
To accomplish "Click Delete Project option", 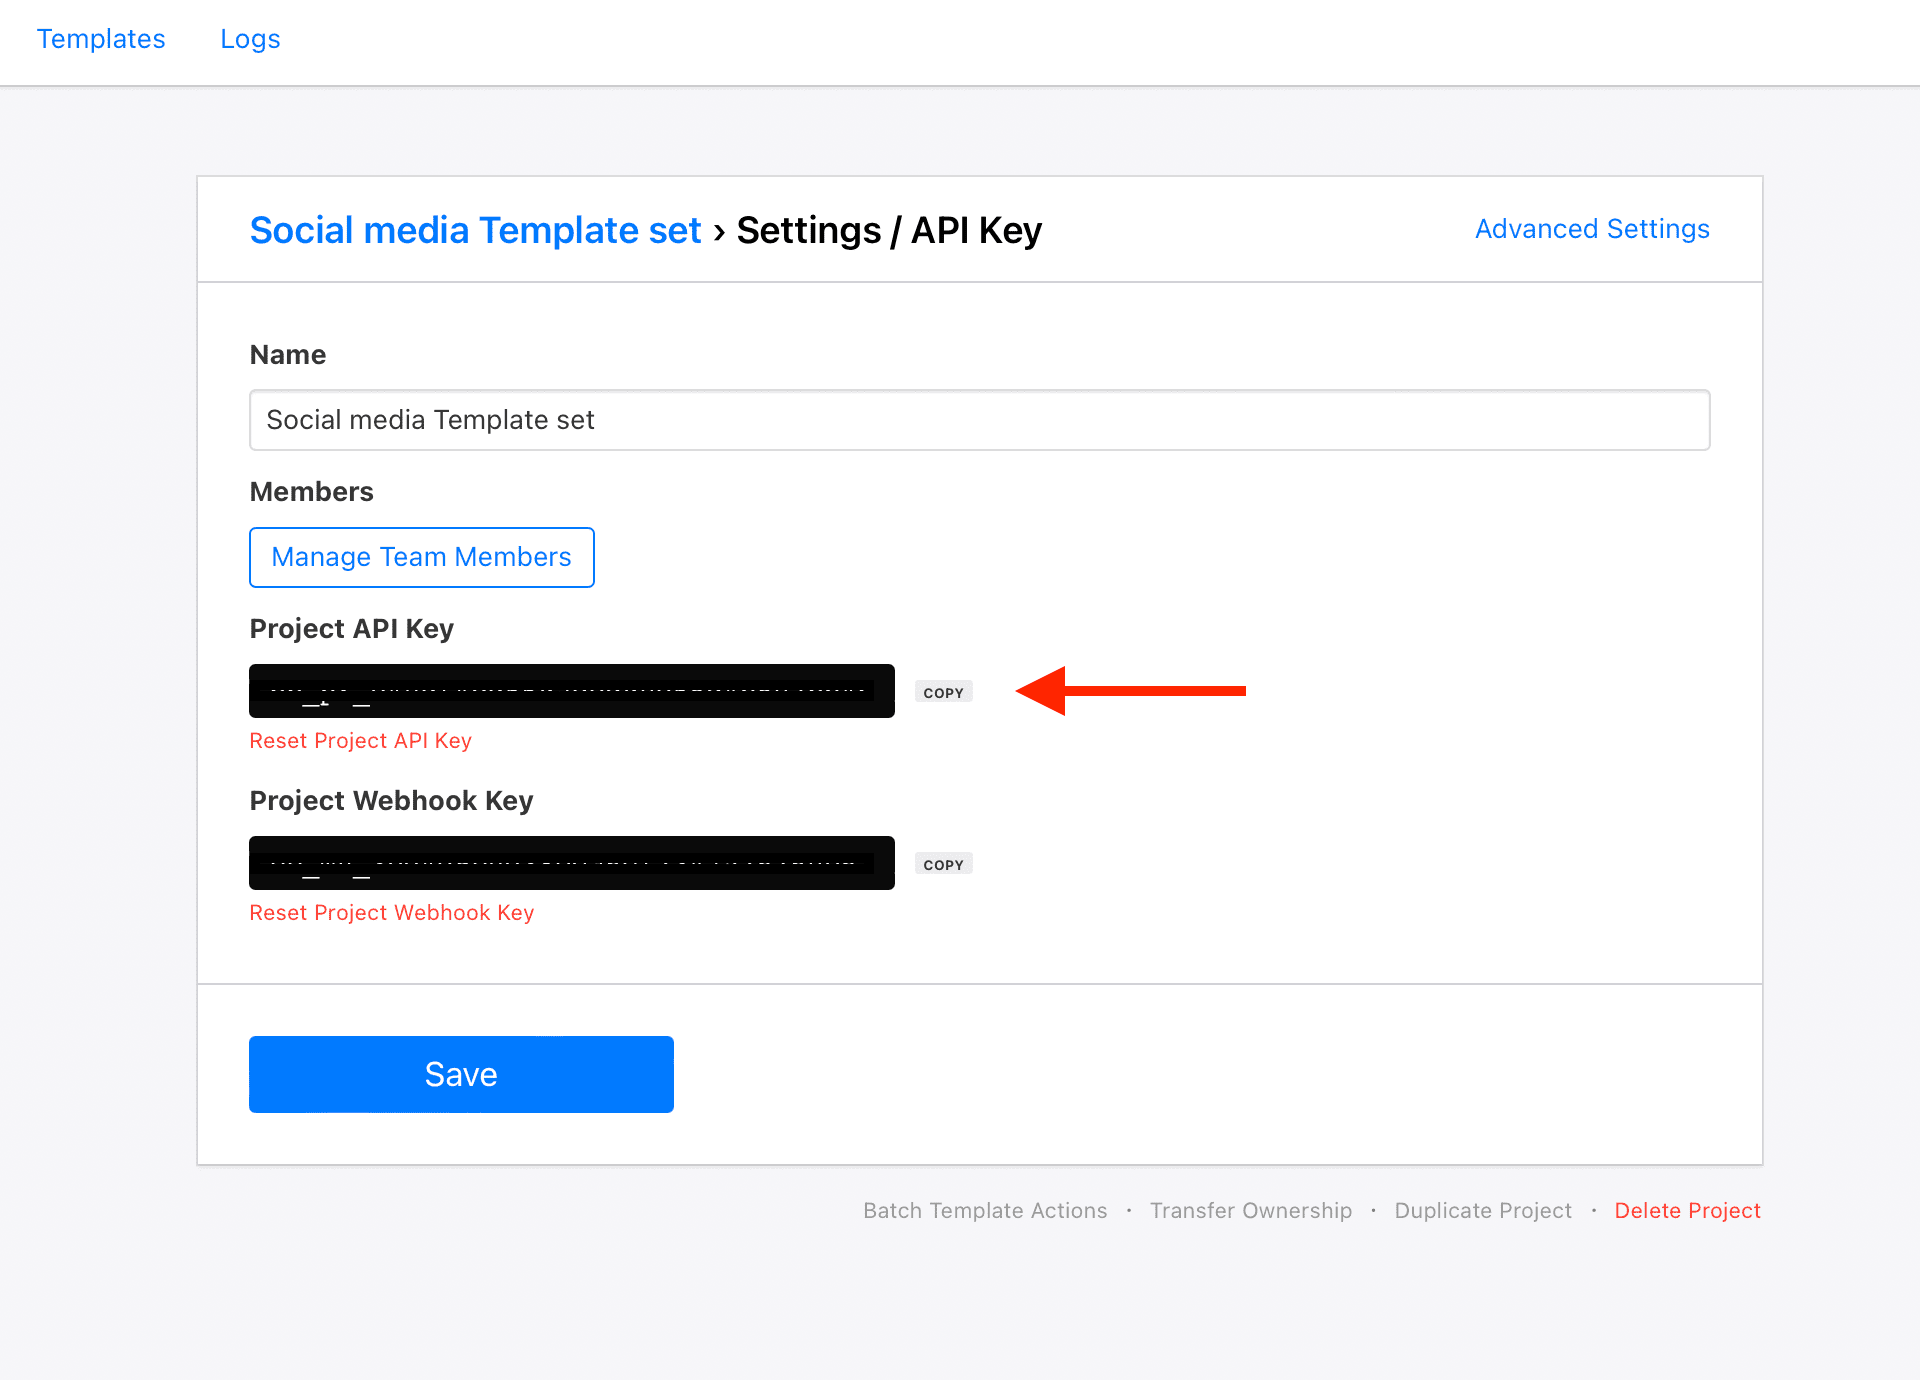I will (1687, 1210).
